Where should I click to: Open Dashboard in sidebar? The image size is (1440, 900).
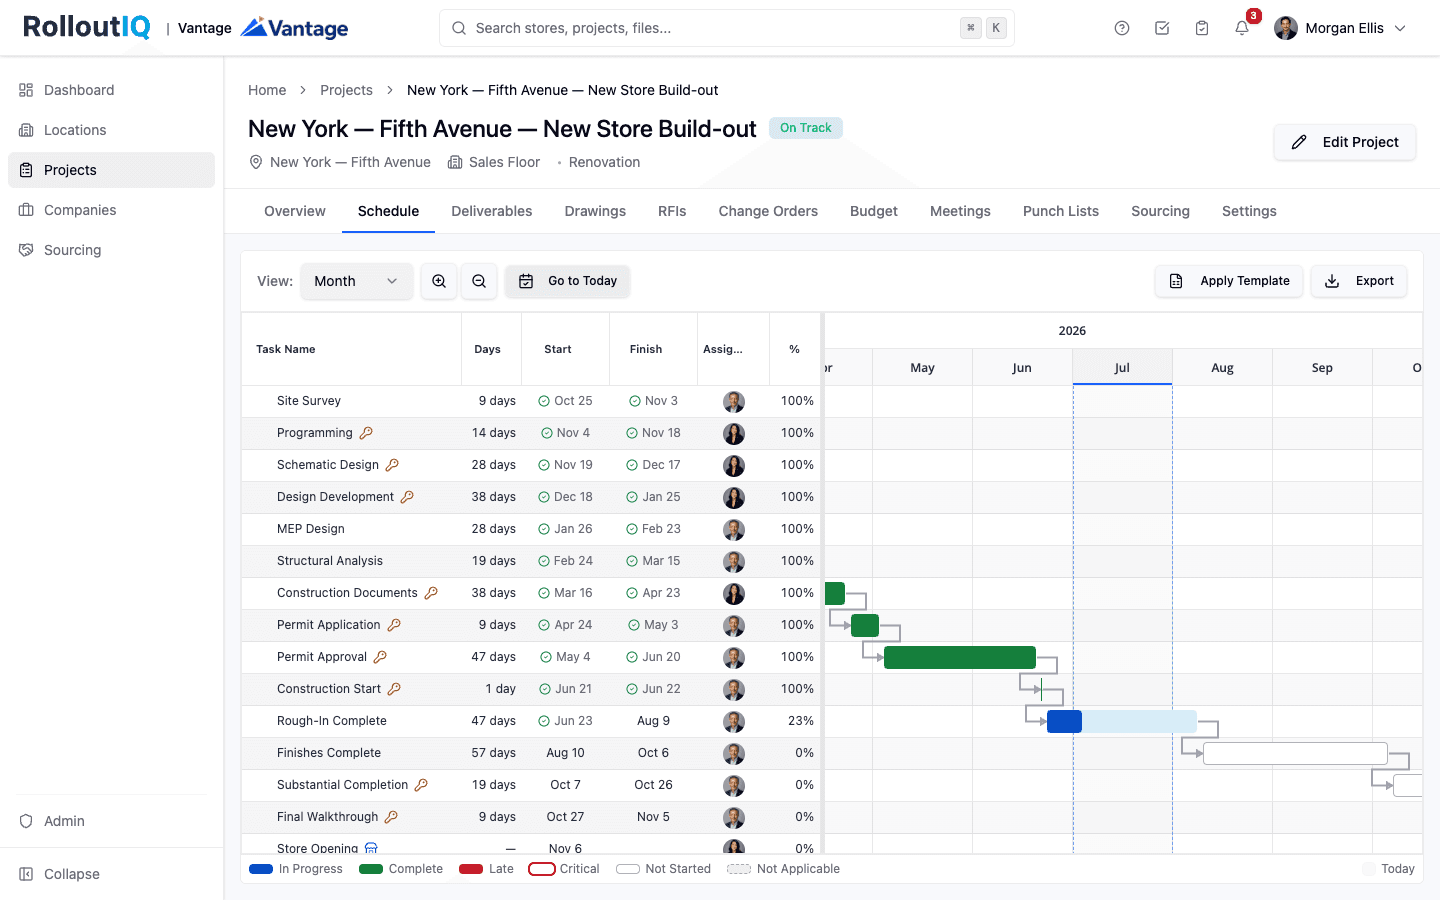point(111,90)
